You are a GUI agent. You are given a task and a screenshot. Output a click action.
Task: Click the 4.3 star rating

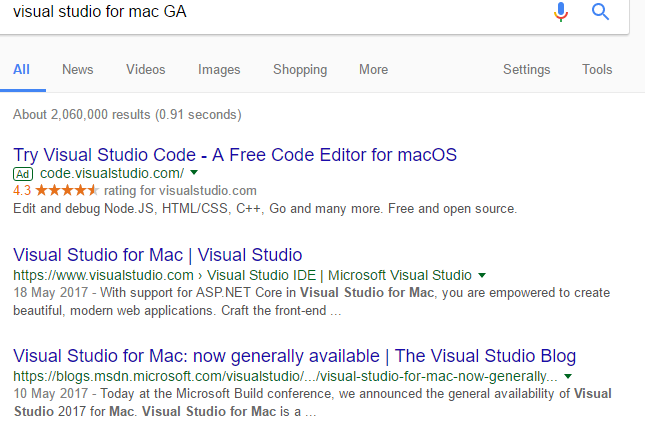point(56,190)
